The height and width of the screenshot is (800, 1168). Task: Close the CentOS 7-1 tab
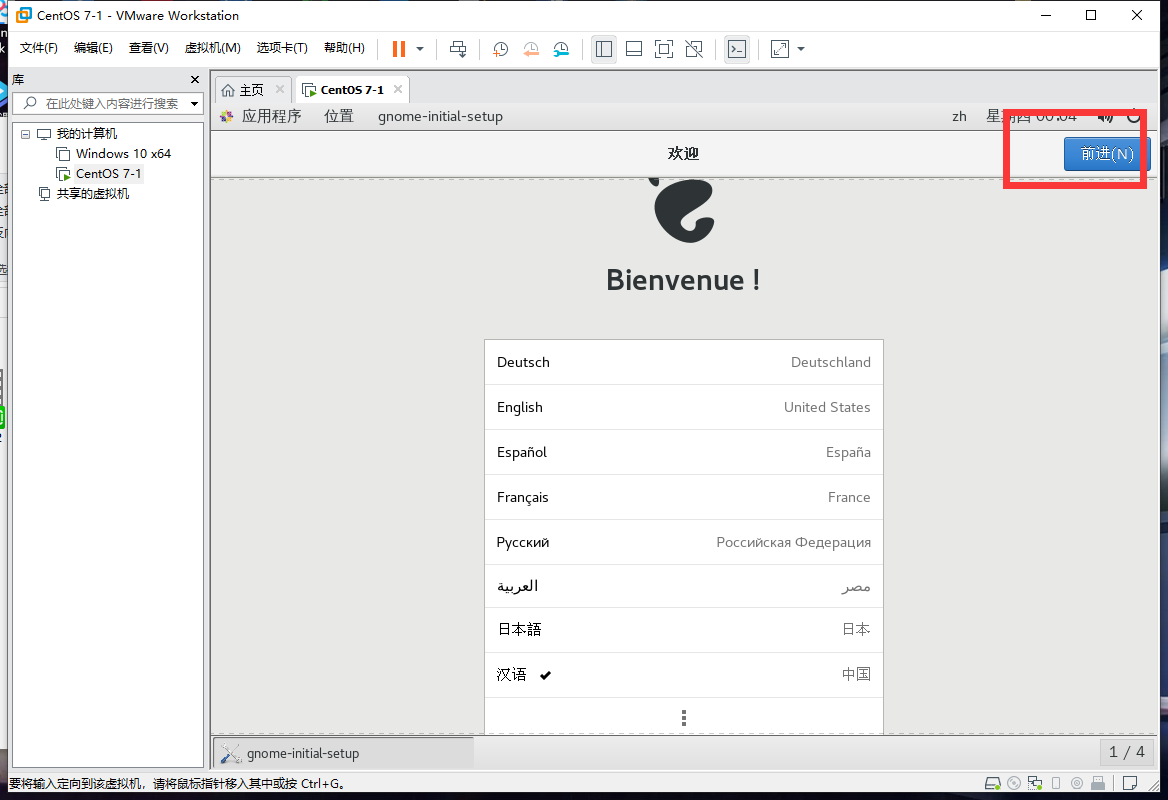click(x=398, y=89)
